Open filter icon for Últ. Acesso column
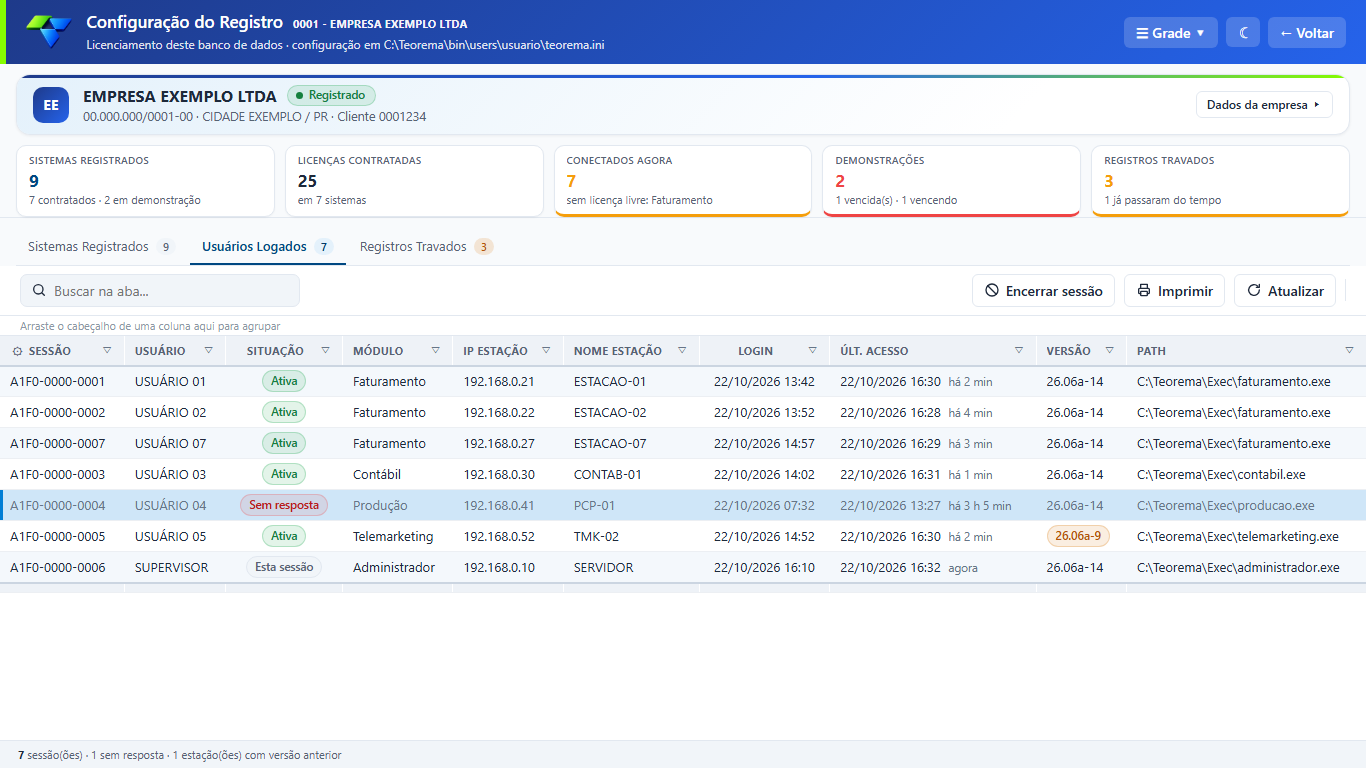This screenshot has height=768, width=1366. (x=1019, y=350)
